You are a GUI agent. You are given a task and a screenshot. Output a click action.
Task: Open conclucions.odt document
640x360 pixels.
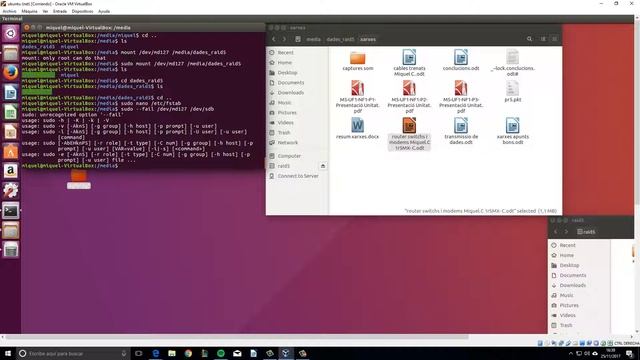[x=461, y=60]
